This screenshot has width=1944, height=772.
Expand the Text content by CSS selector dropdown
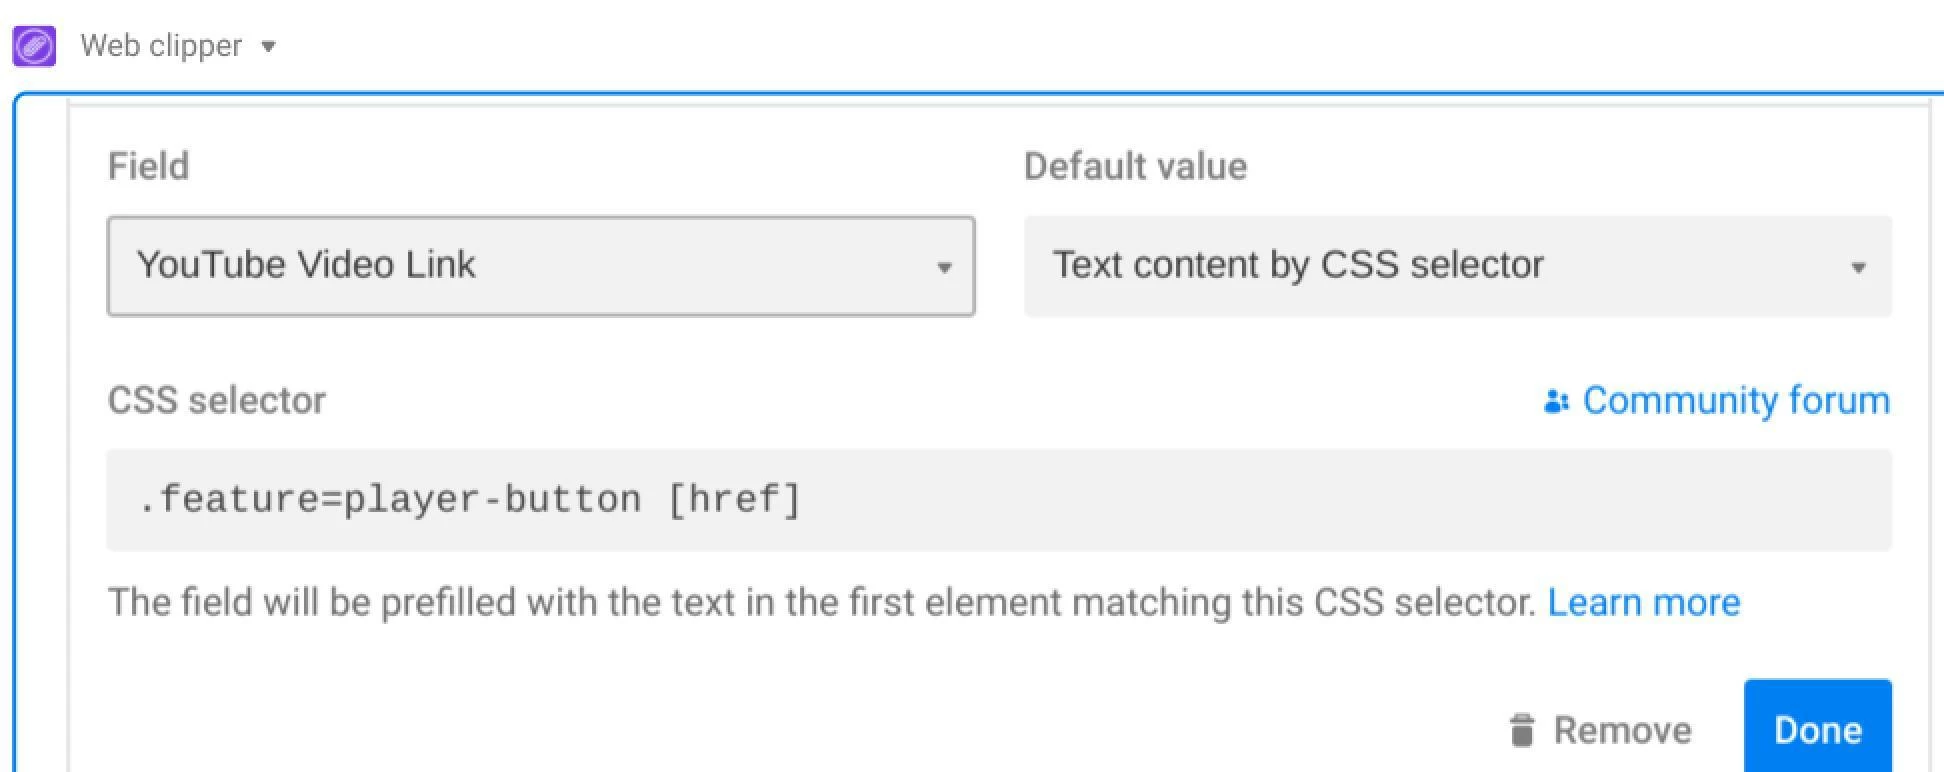(1457, 266)
